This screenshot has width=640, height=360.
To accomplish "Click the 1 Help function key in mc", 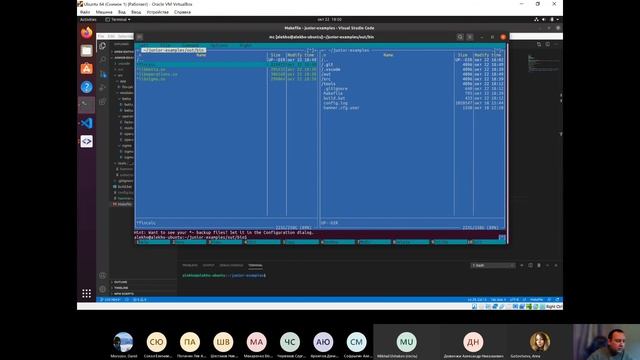I will 153,242.
